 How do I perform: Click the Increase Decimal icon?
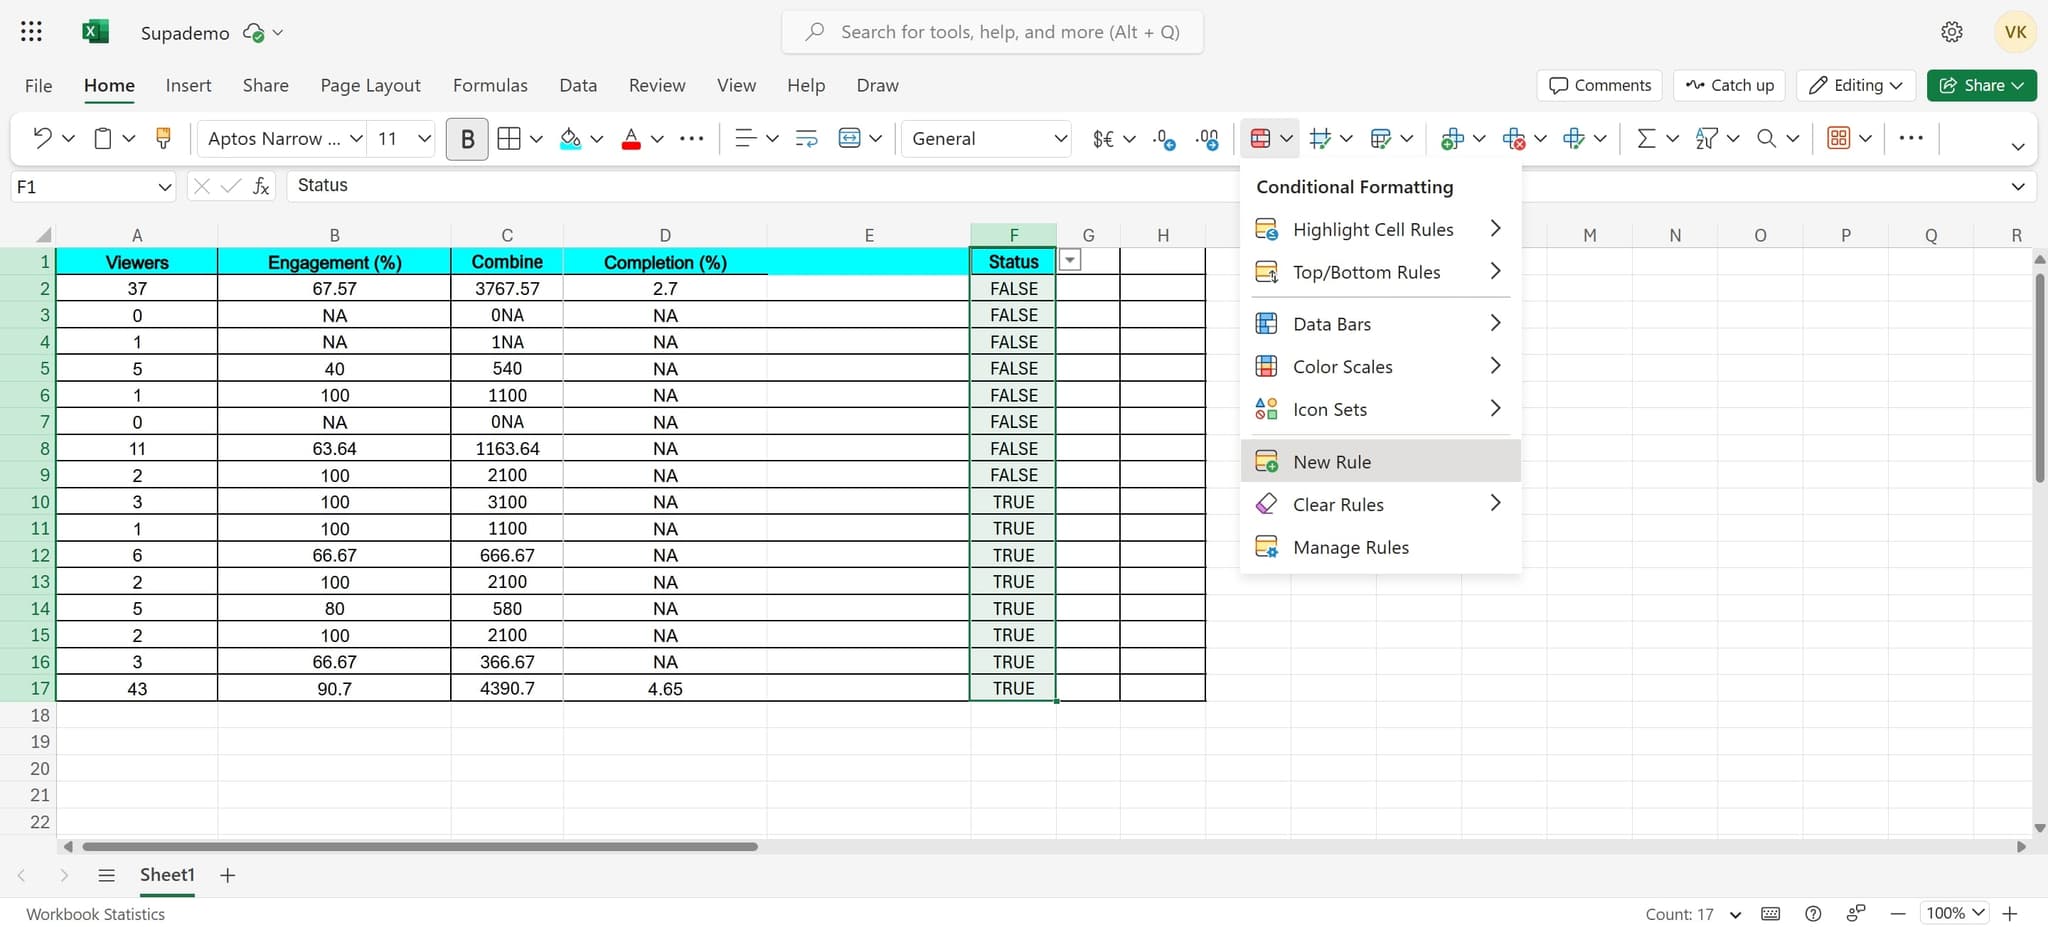(x=1164, y=139)
